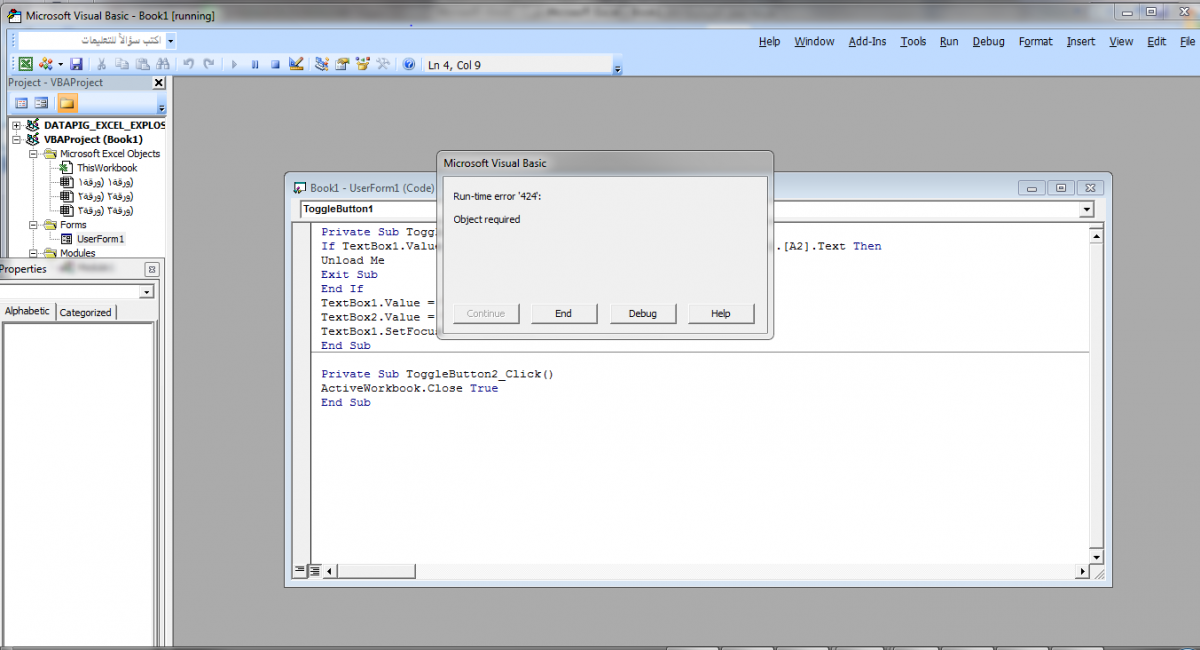Select UserForm1 in the Forms folder
The width and height of the screenshot is (1200, 650).
100,239
